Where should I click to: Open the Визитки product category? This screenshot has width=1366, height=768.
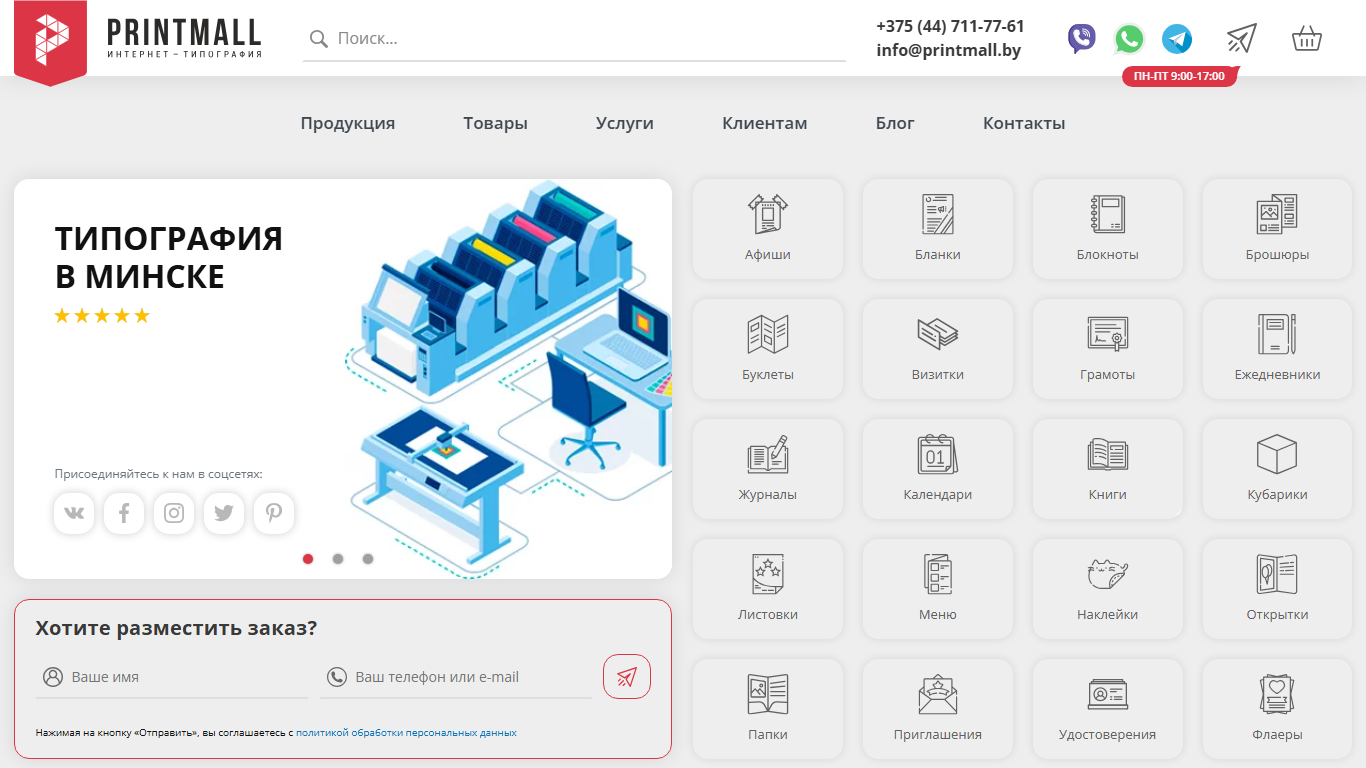click(x=938, y=349)
